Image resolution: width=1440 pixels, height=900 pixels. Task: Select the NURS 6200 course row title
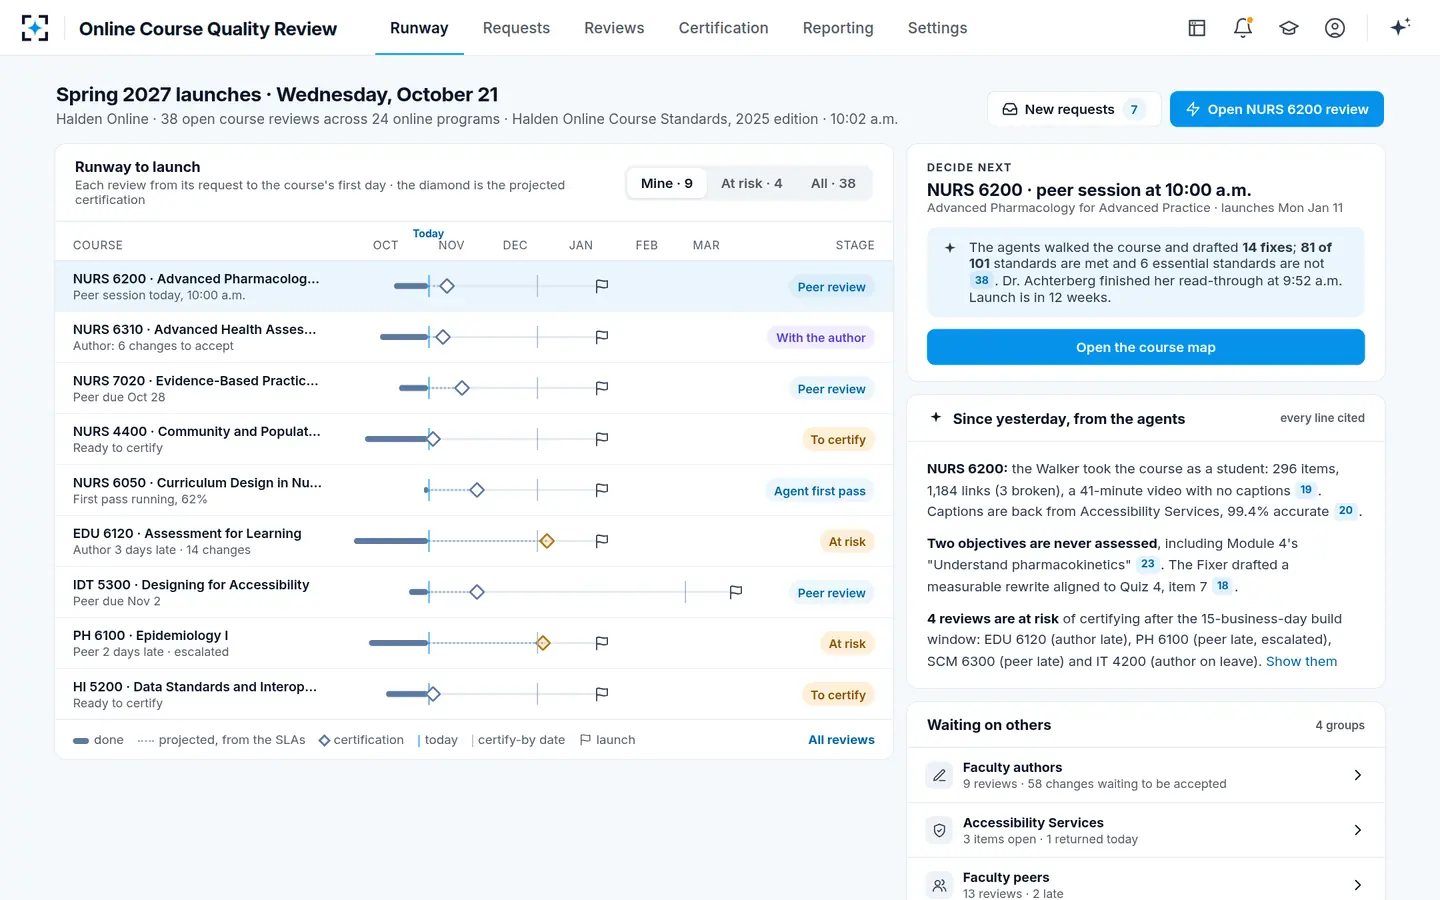click(196, 279)
